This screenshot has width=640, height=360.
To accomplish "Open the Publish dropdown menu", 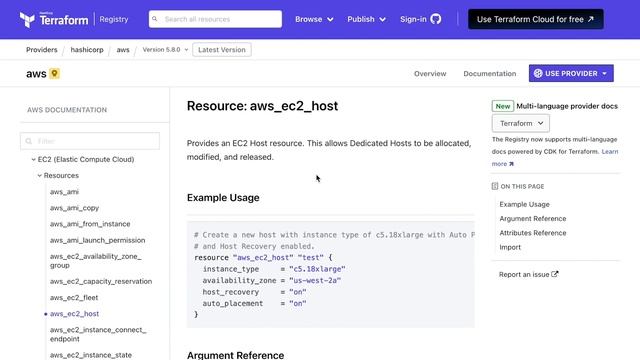I will click(x=366, y=19).
